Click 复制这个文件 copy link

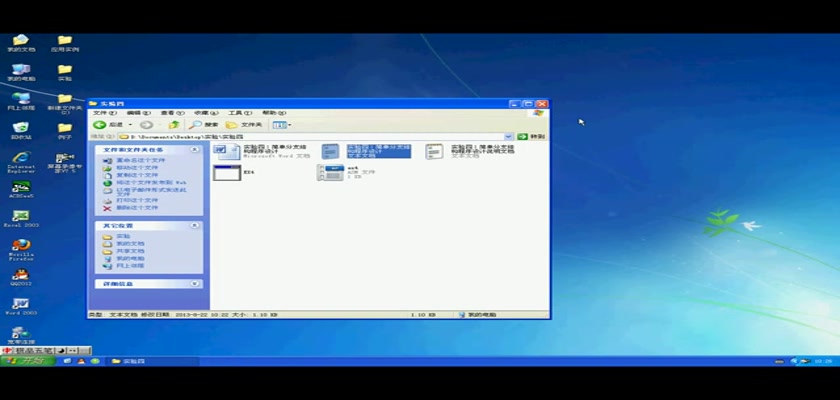coord(137,175)
